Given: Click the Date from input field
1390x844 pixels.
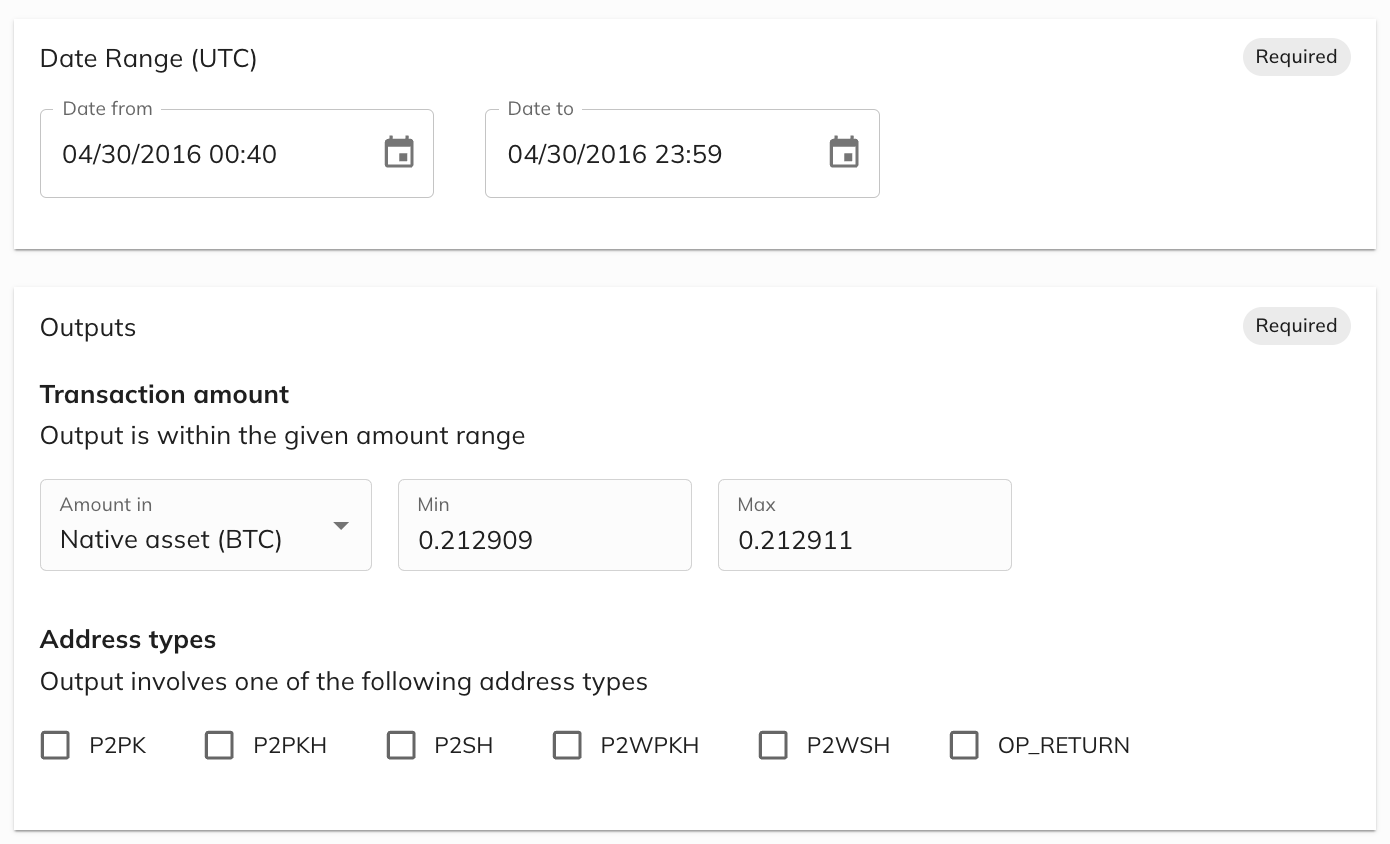Looking at the screenshot, I should coord(210,154).
